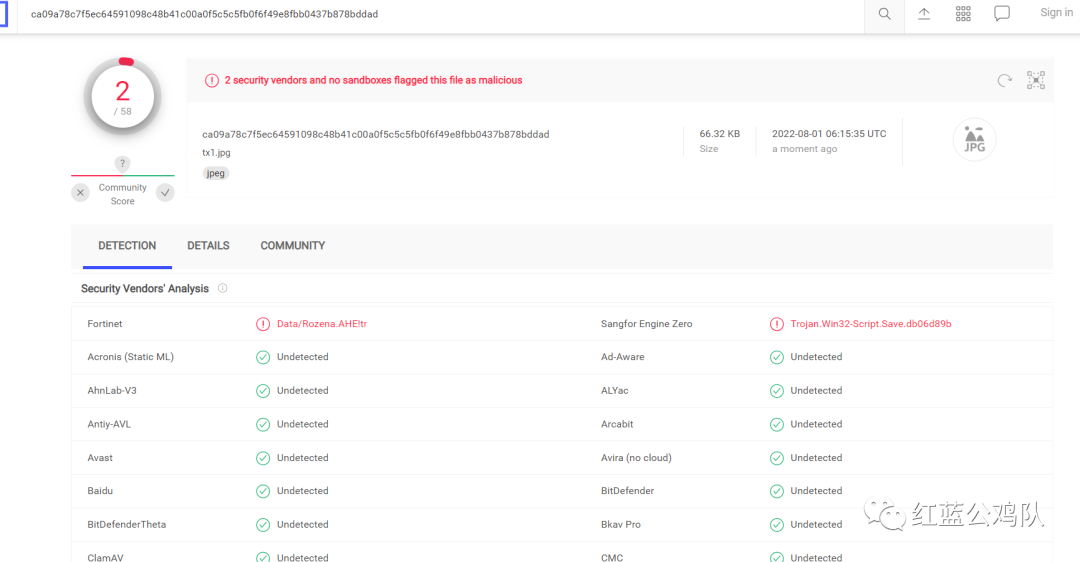
Task: Click the Community Score label
Action: point(123,194)
